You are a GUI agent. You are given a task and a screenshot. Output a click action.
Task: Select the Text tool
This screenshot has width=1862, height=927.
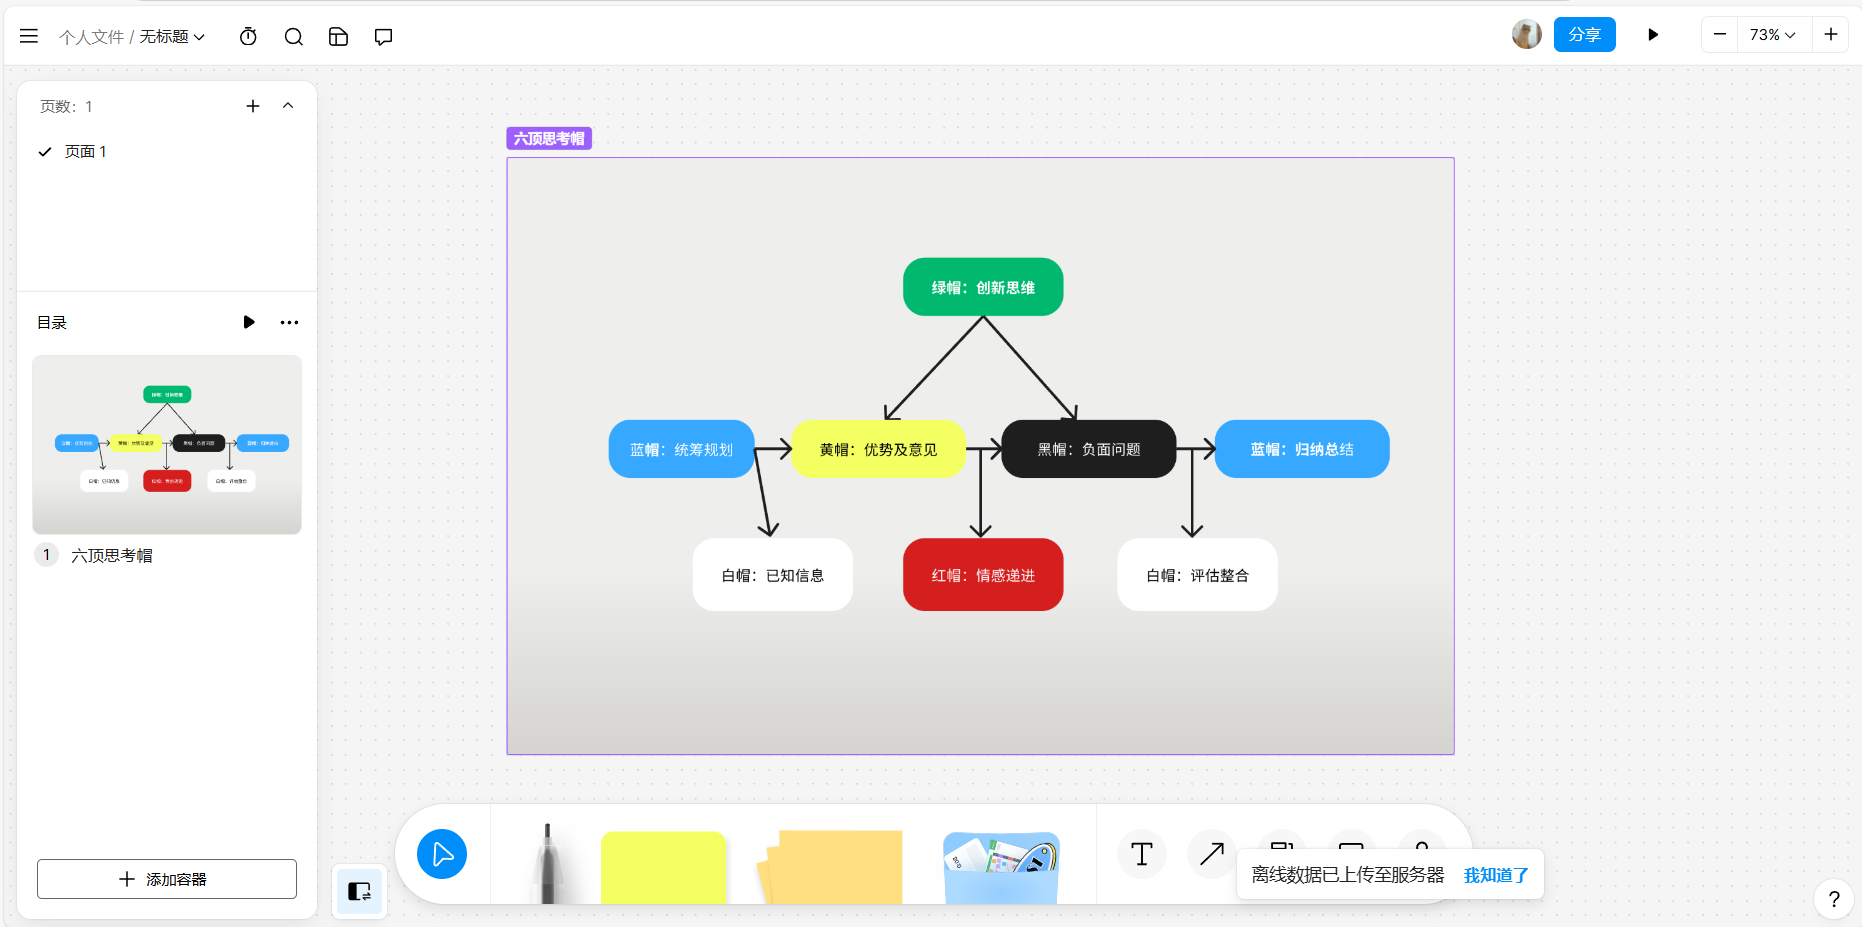pos(1141,854)
